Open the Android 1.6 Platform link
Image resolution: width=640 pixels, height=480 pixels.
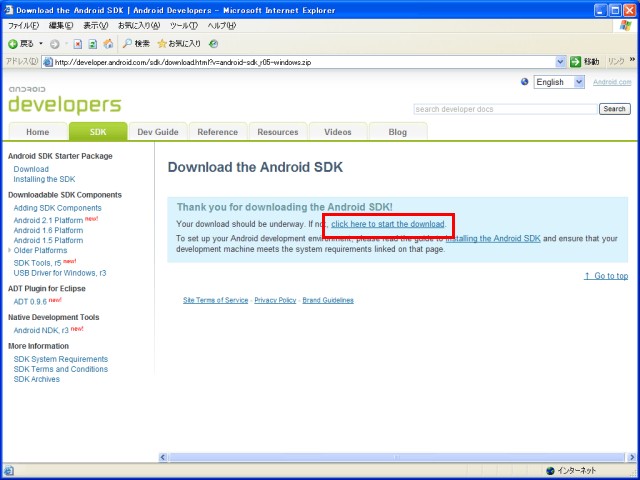click(x=48, y=230)
